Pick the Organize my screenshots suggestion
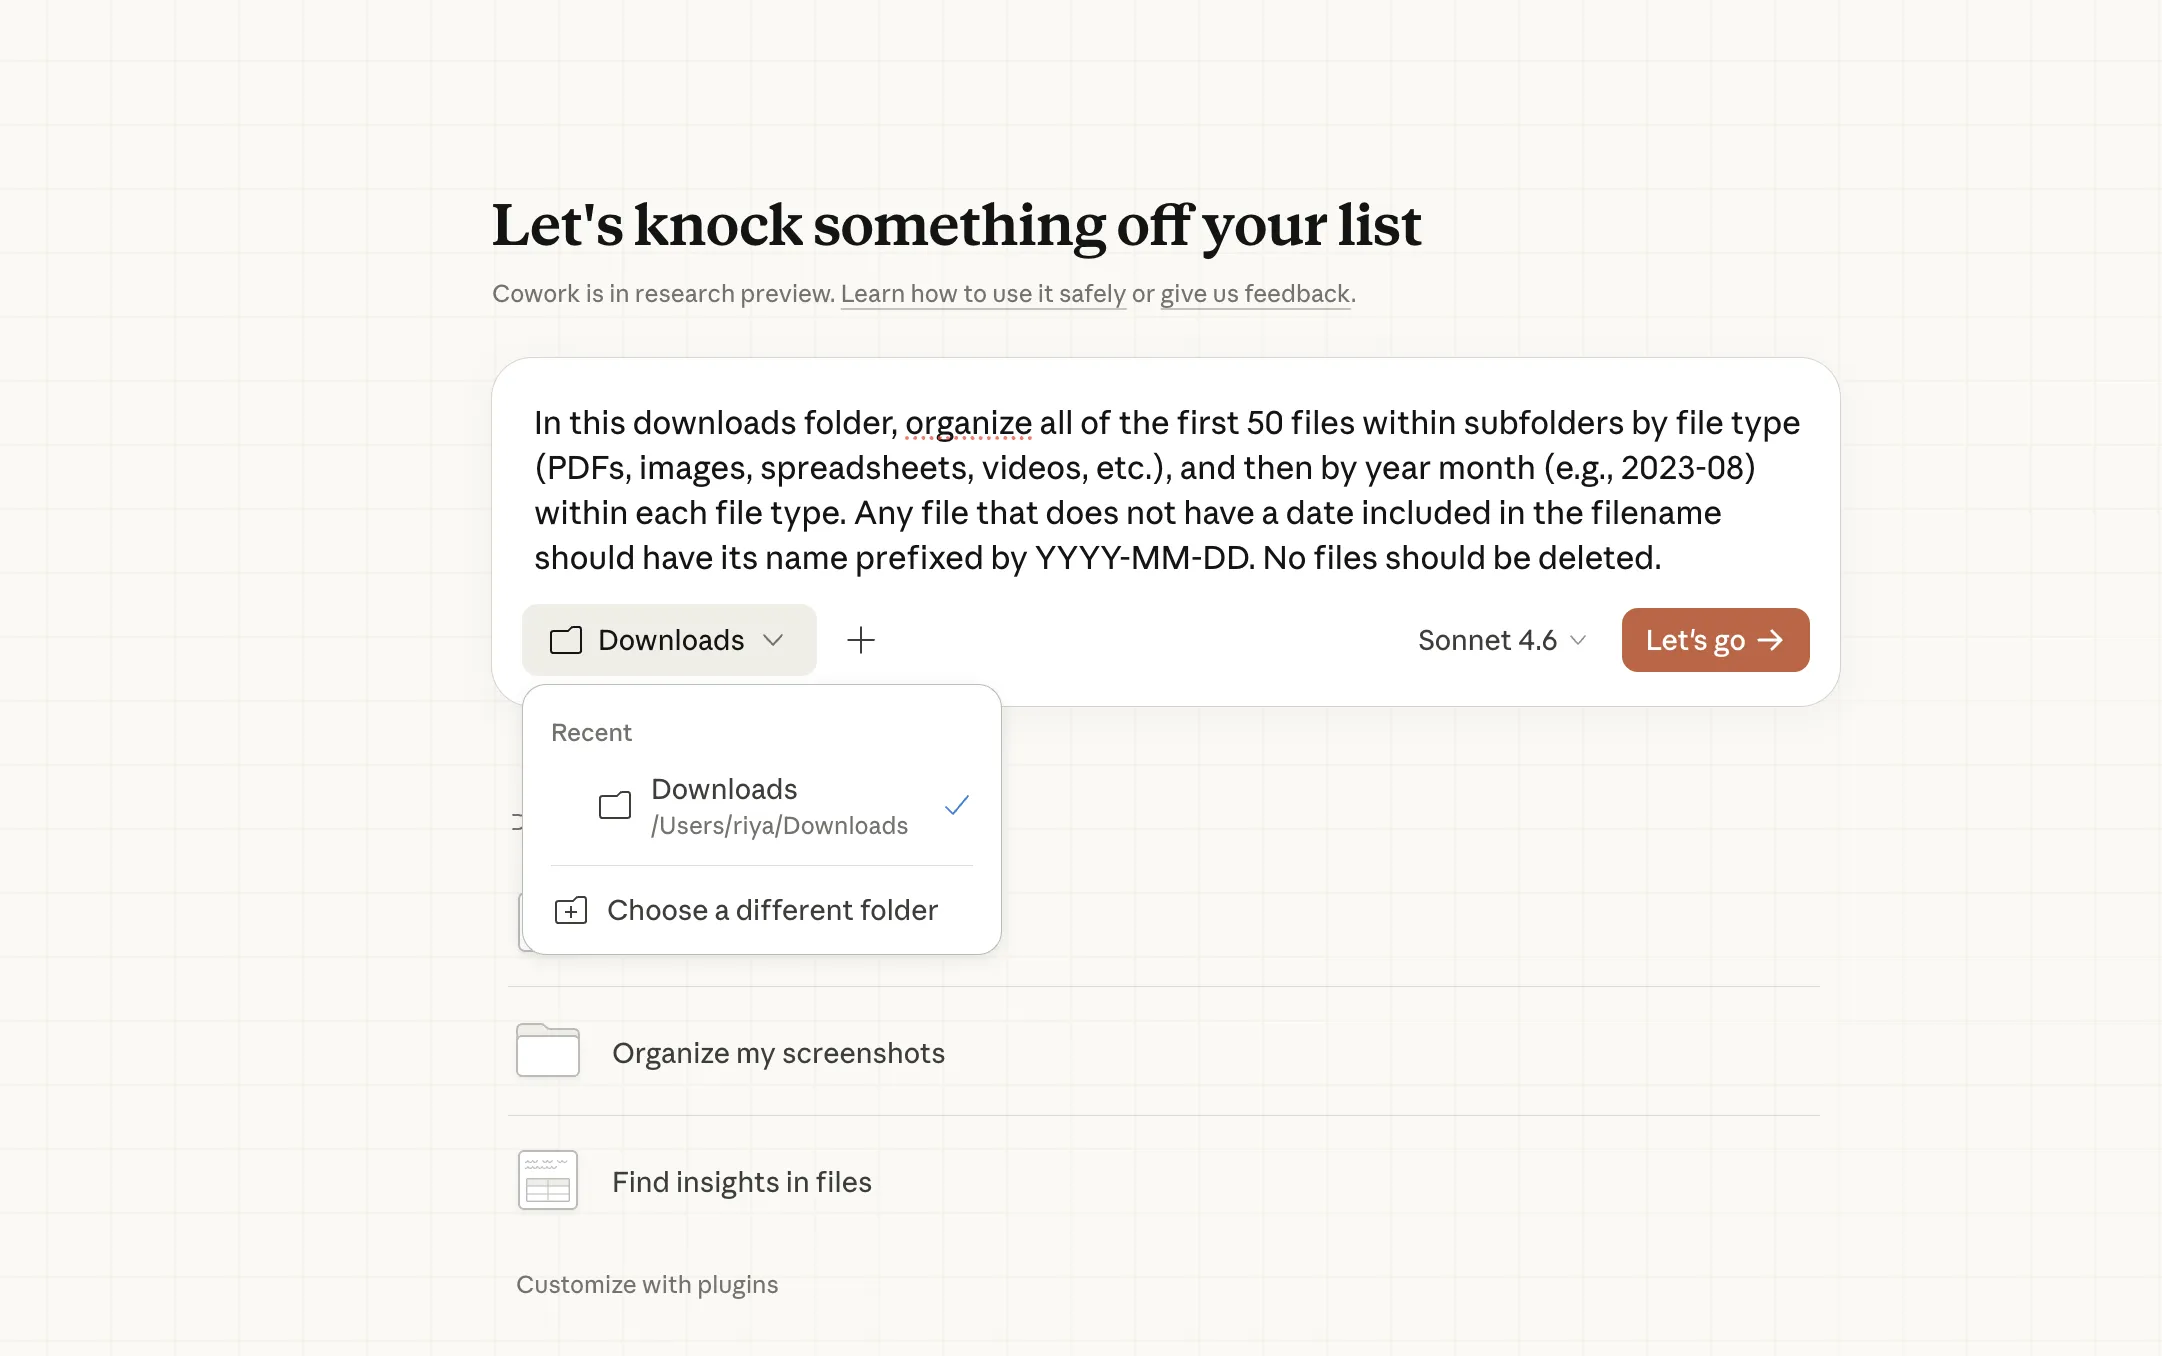The image size is (2162, 1356). pos(778,1053)
